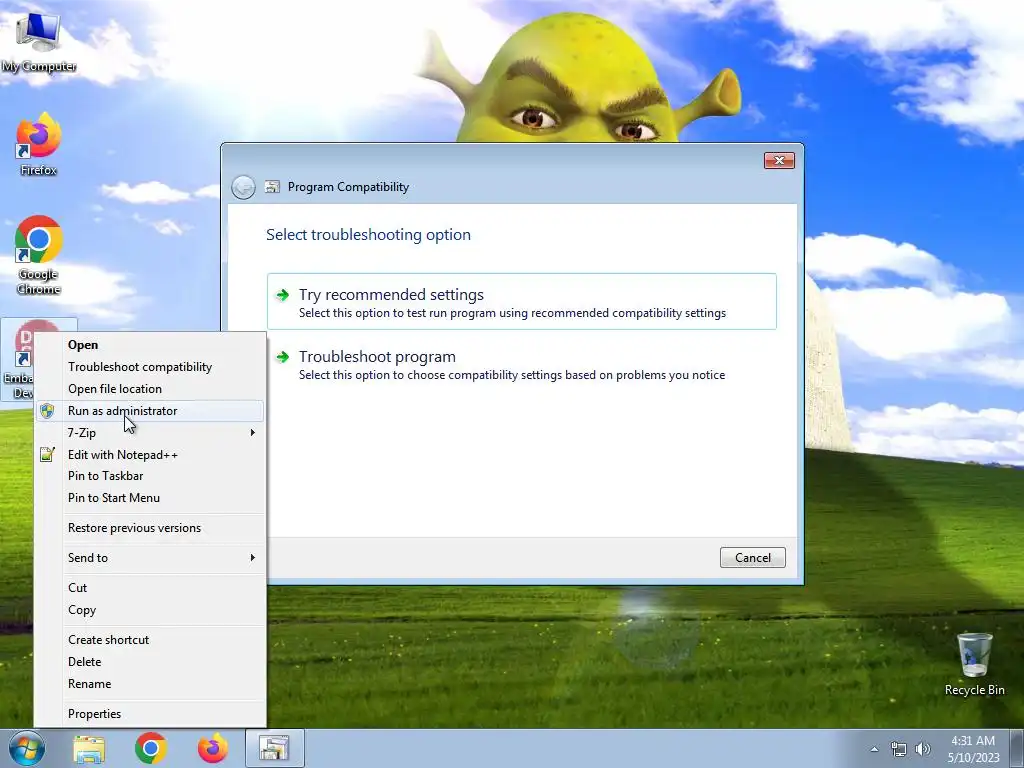Choose Open in the context menu
This screenshot has width=1024, height=768.
click(x=150, y=345)
